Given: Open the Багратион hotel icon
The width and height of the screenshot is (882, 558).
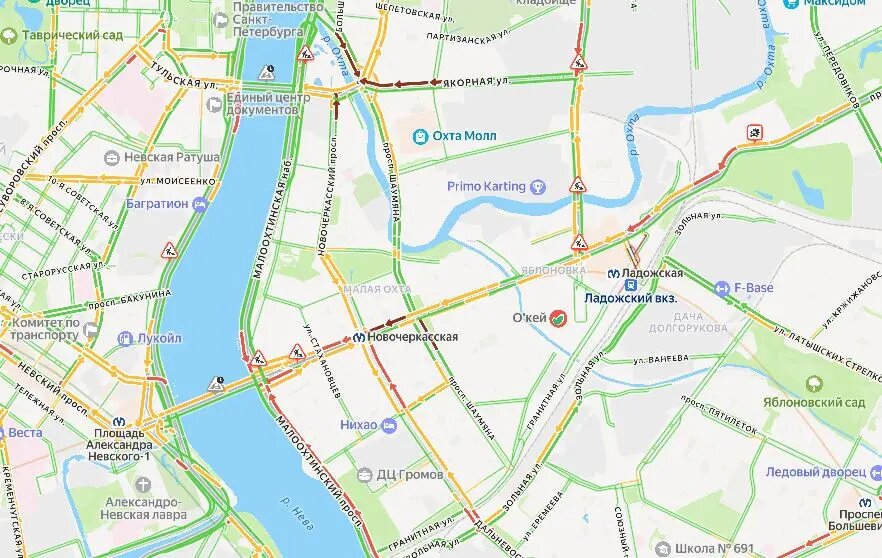Looking at the screenshot, I should 200,204.
